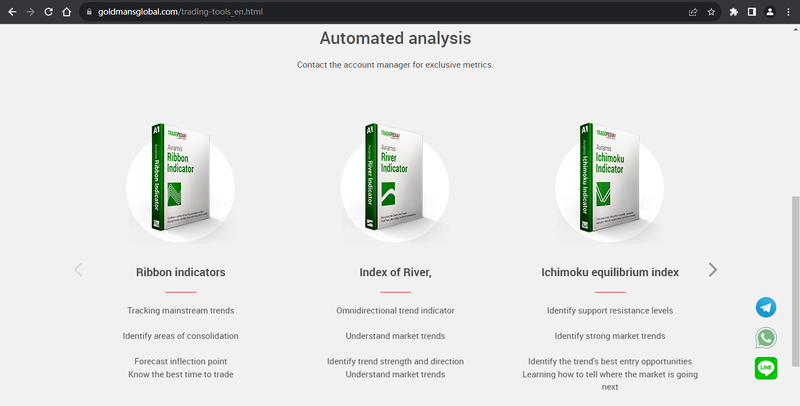Viewport: 800px width, 406px height.
Task: Click 'Know the best time to trade'
Action: pos(181,374)
